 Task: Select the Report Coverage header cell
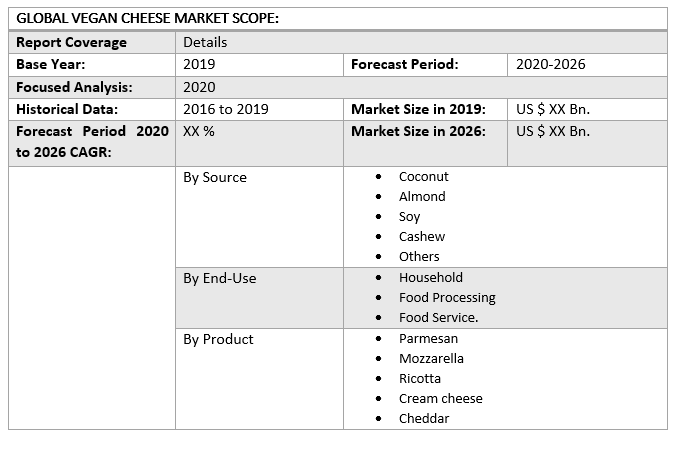pos(72,42)
